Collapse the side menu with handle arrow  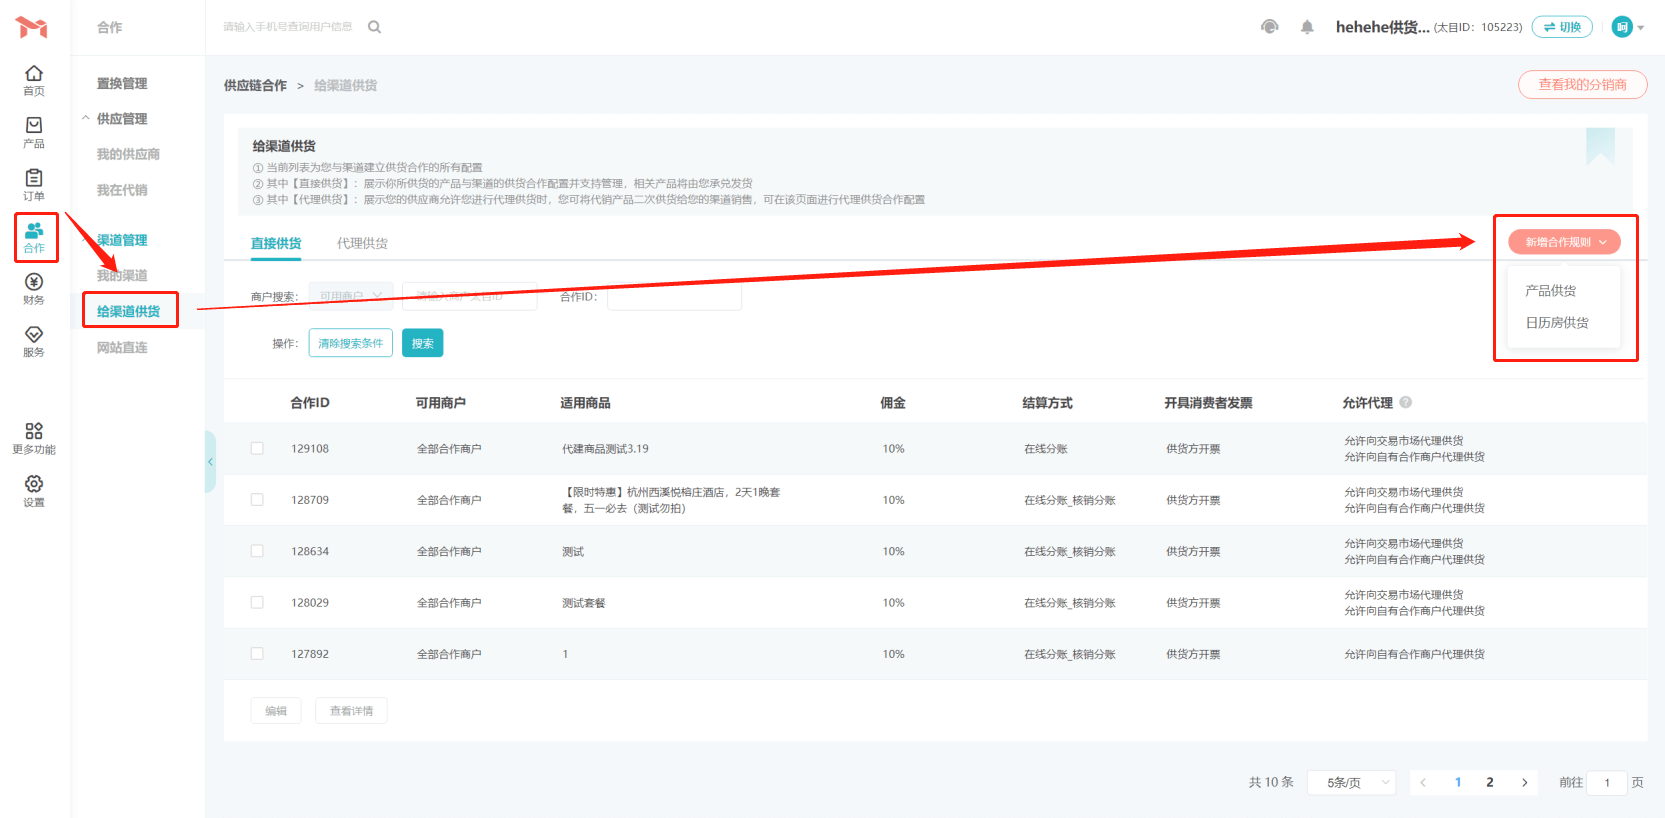210,461
